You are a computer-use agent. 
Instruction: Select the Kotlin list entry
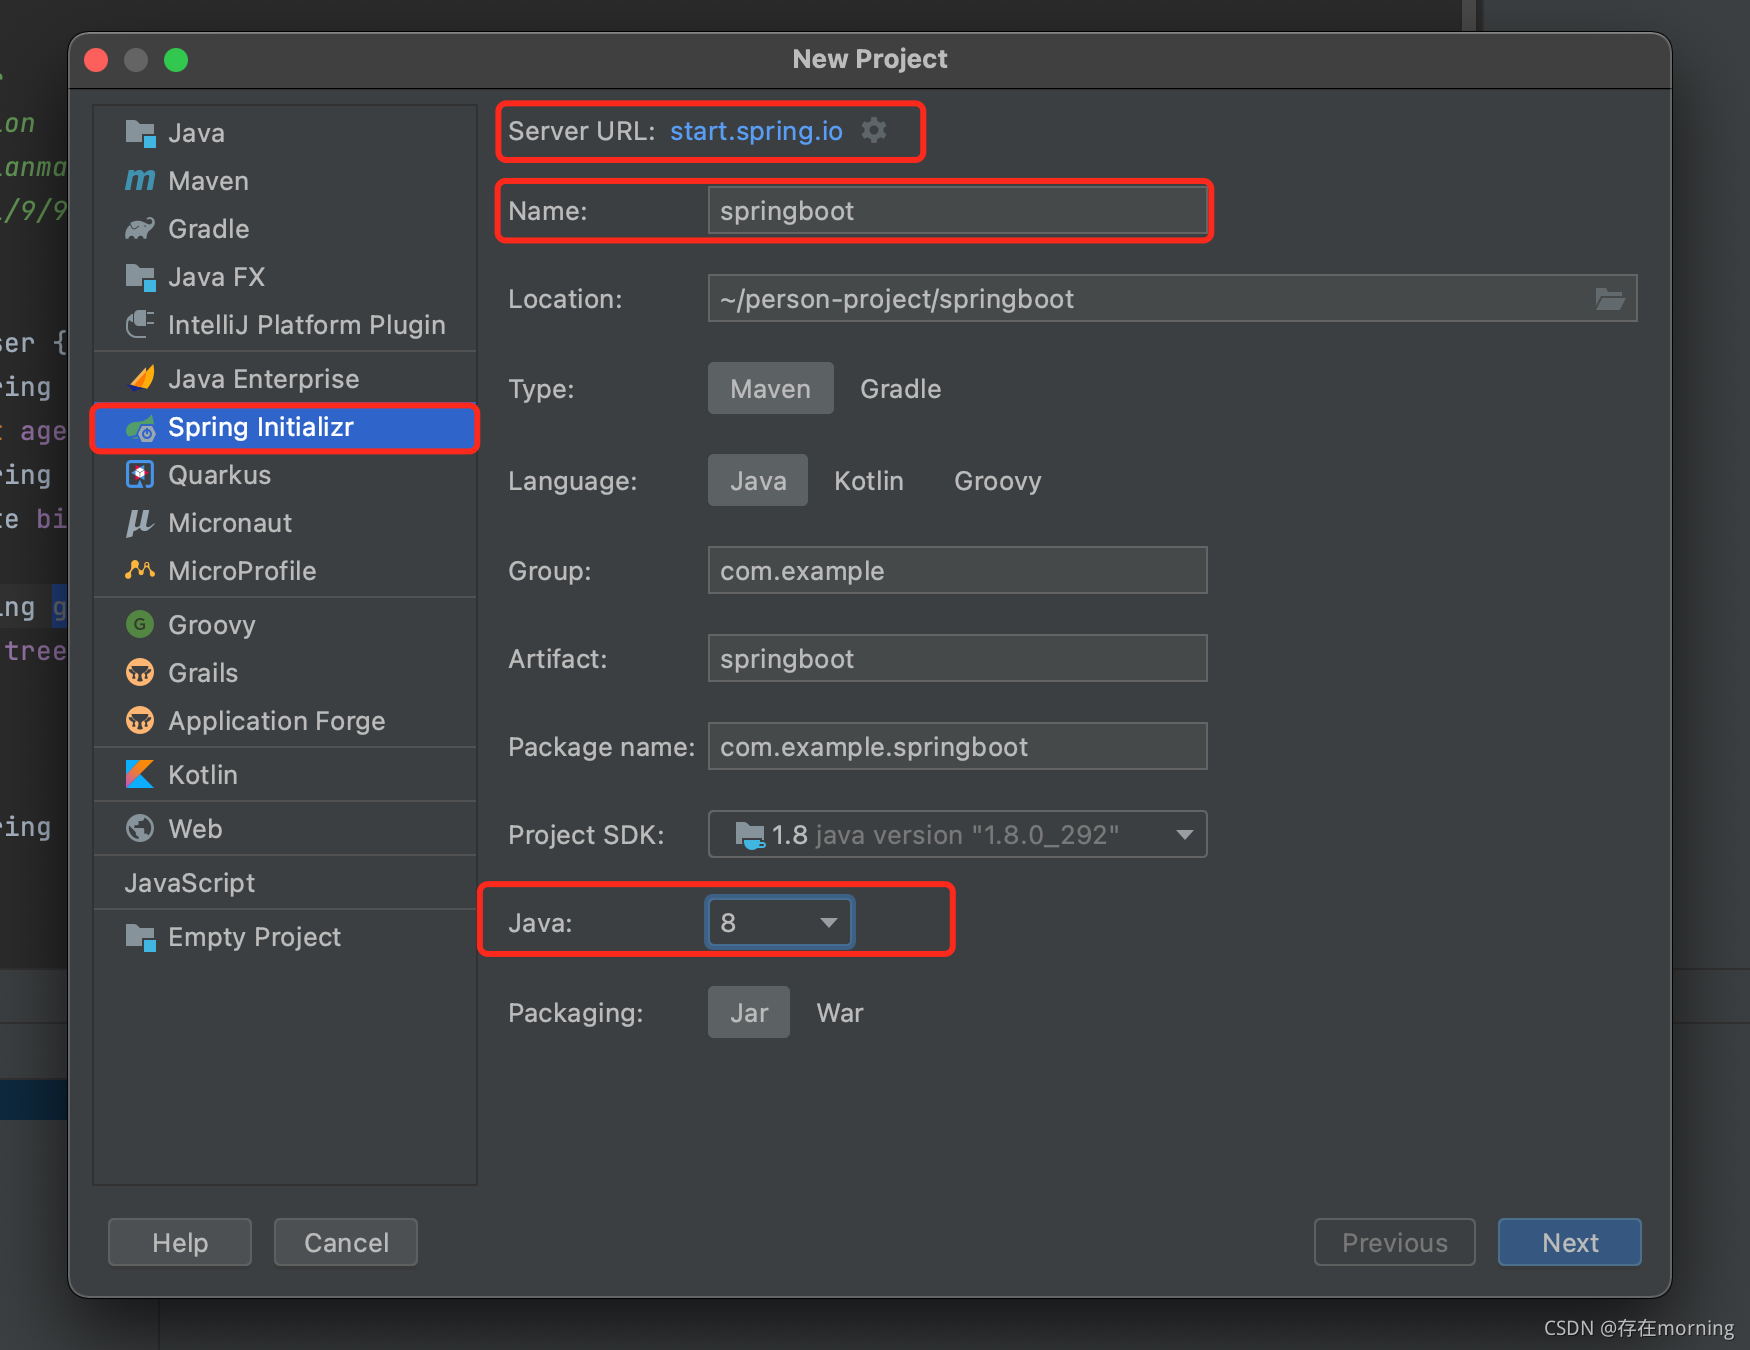pyautogui.click(x=285, y=775)
